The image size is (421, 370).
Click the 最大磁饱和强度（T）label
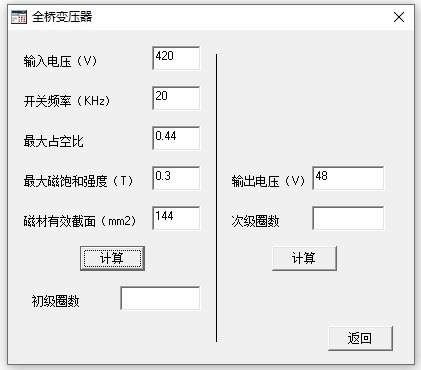tap(78, 181)
